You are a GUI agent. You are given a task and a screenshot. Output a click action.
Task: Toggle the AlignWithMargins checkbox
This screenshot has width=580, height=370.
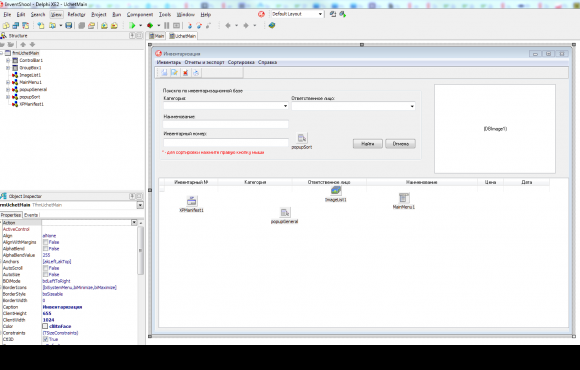(45, 242)
